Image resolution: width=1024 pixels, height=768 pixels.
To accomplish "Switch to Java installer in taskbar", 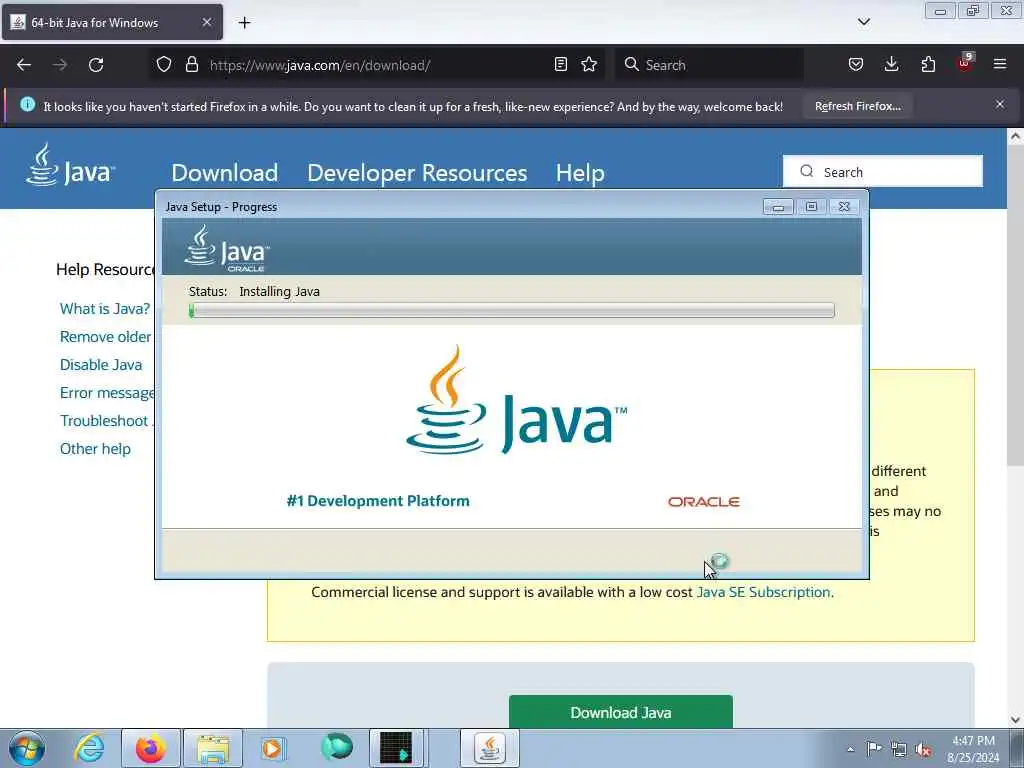I will coord(490,748).
